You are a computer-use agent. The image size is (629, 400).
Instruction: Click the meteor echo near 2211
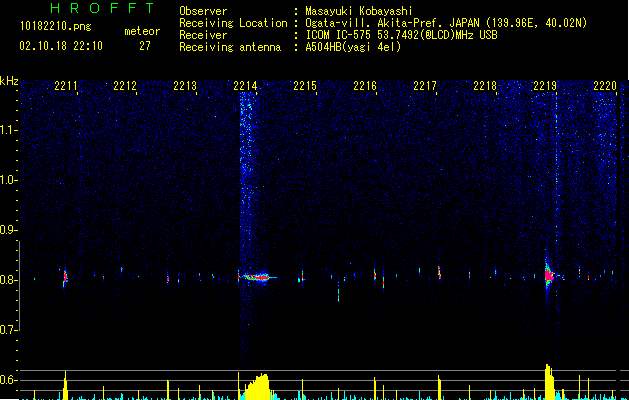[x=65, y=277]
